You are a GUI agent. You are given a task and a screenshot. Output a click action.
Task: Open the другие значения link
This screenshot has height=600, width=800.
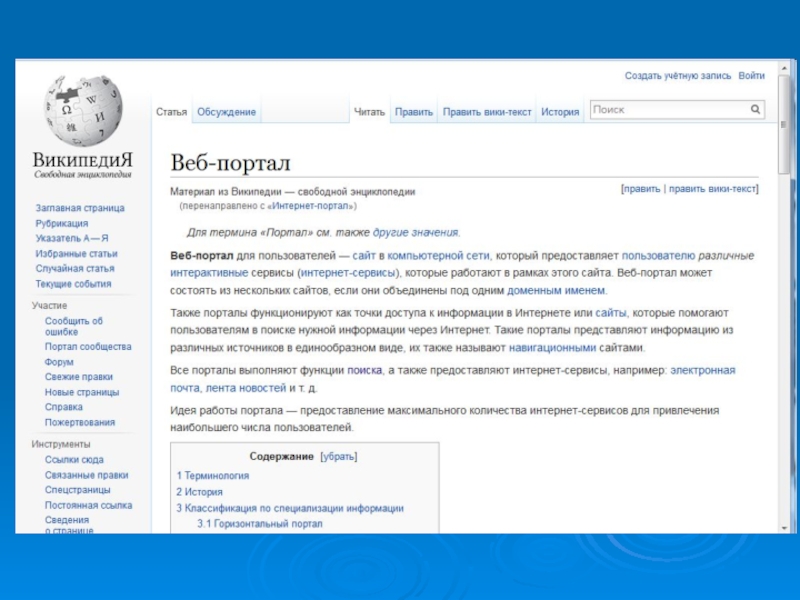coord(415,232)
